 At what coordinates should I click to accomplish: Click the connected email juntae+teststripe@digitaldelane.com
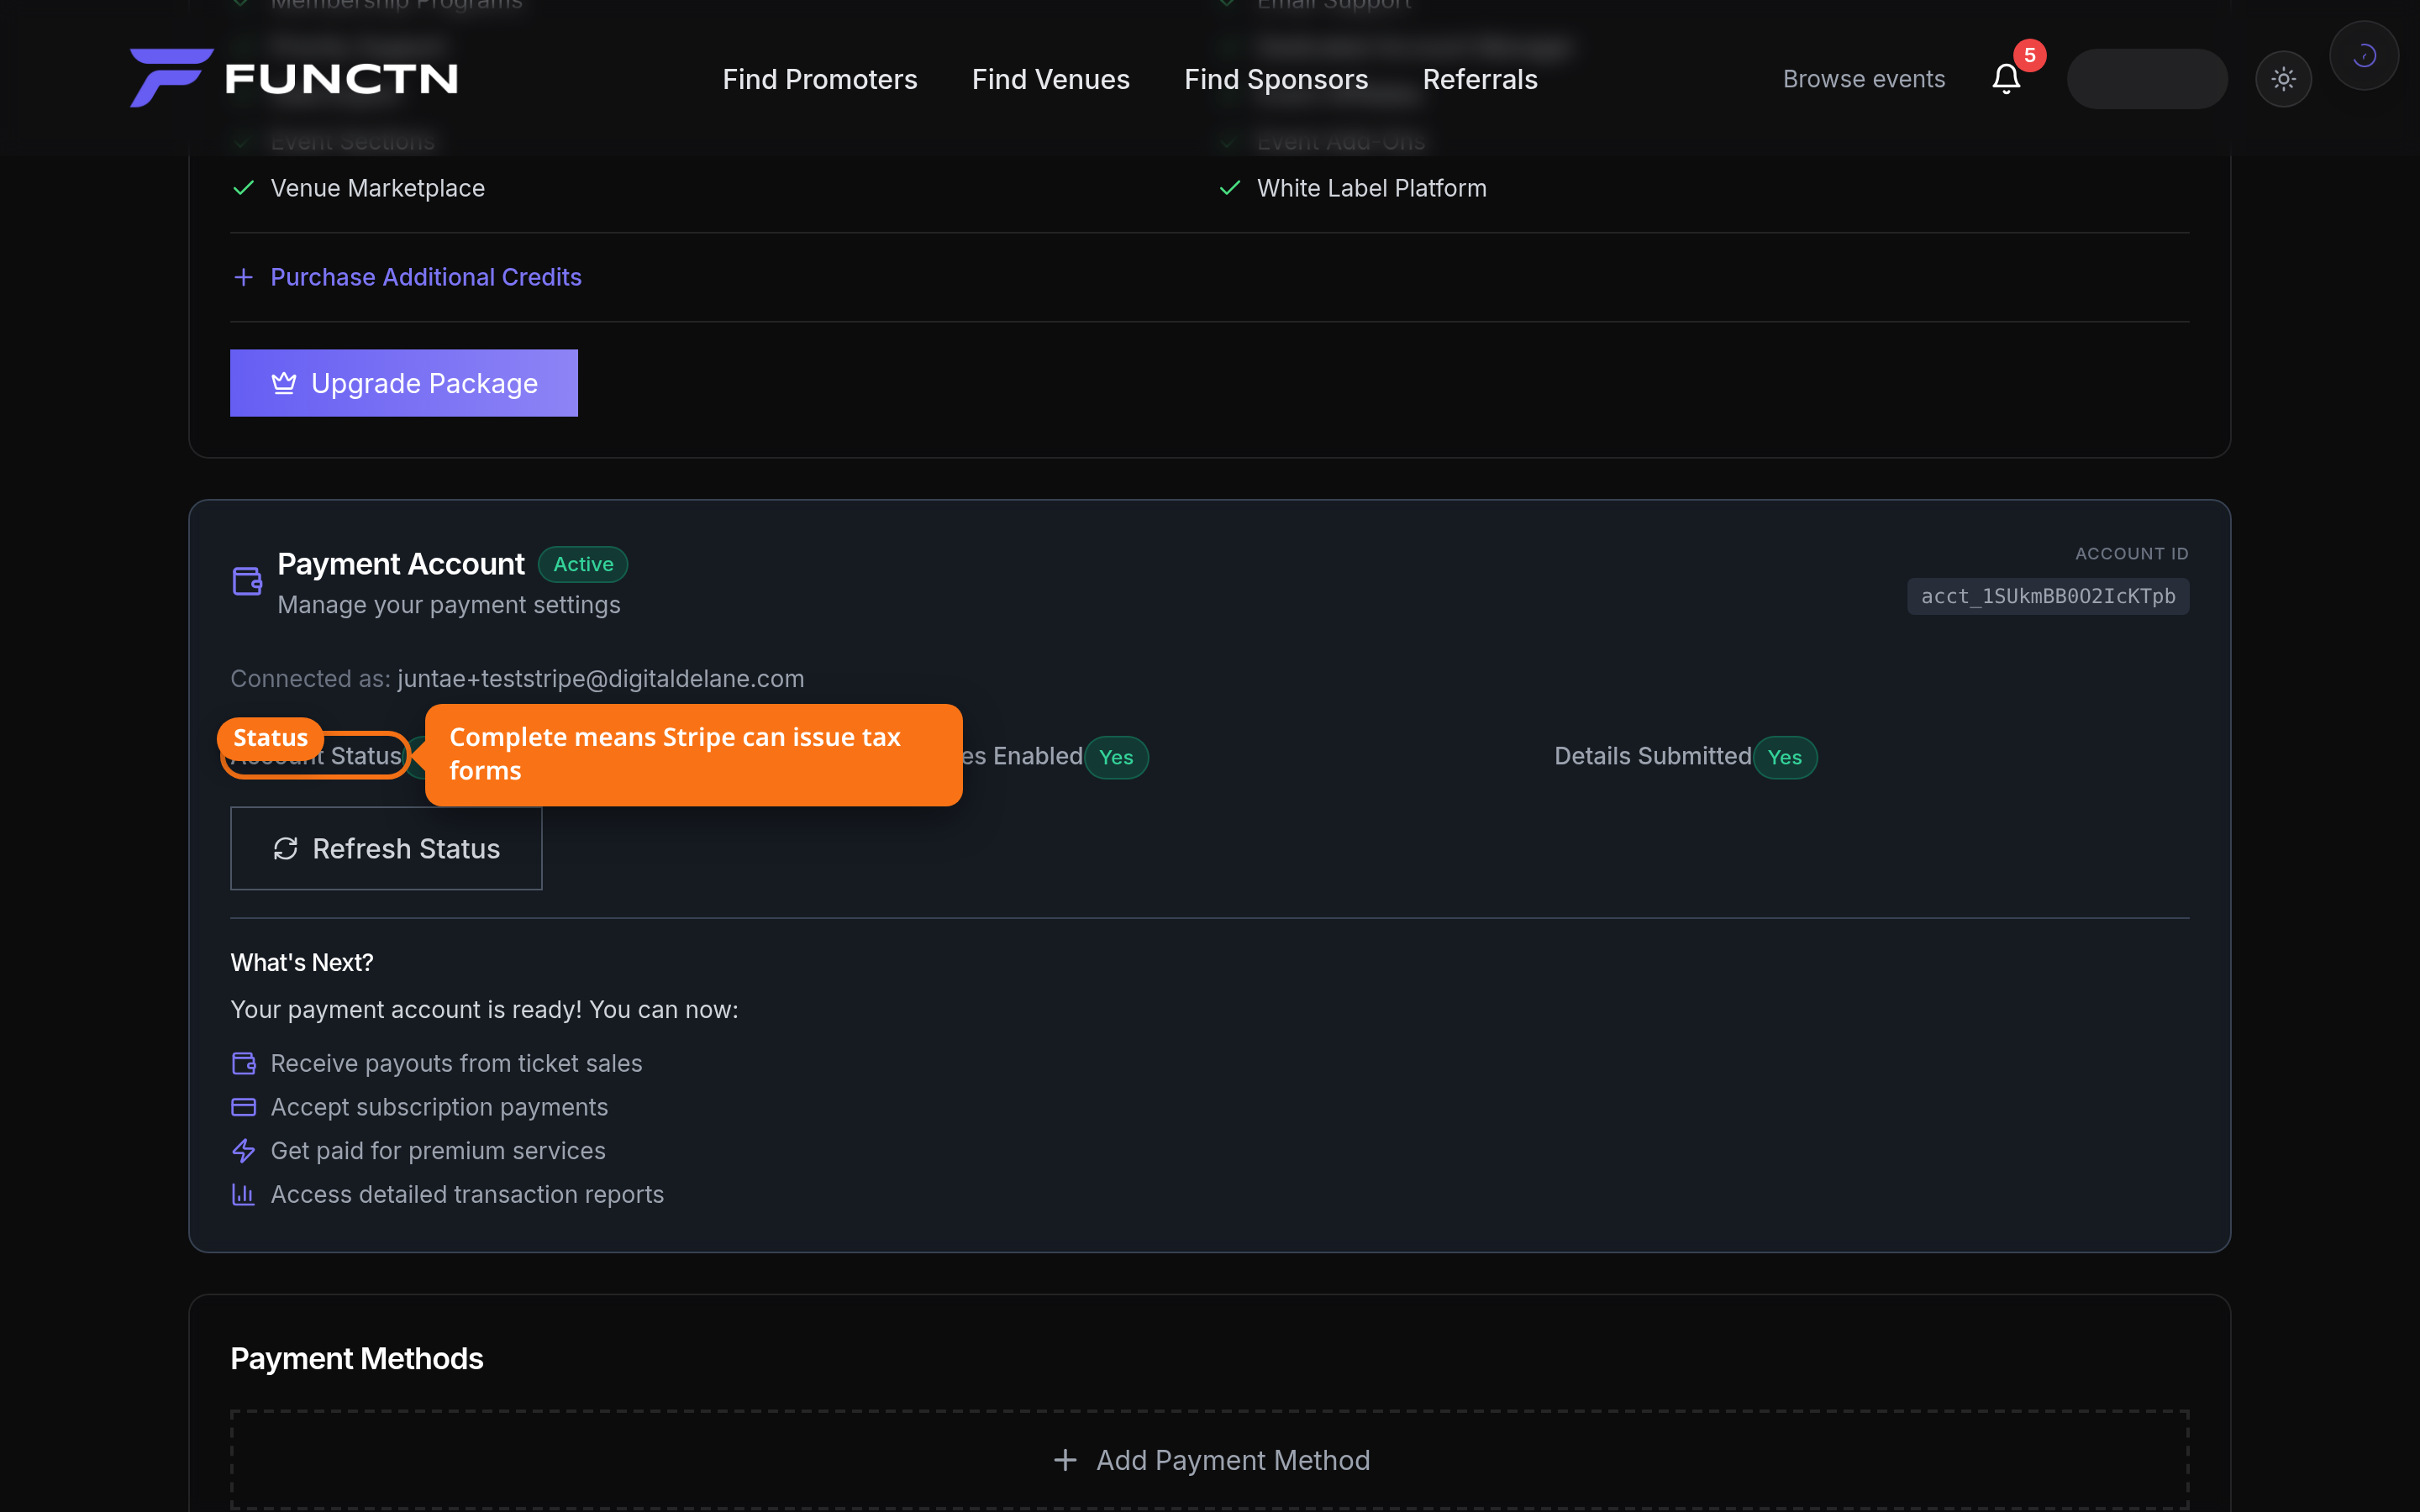tap(600, 679)
